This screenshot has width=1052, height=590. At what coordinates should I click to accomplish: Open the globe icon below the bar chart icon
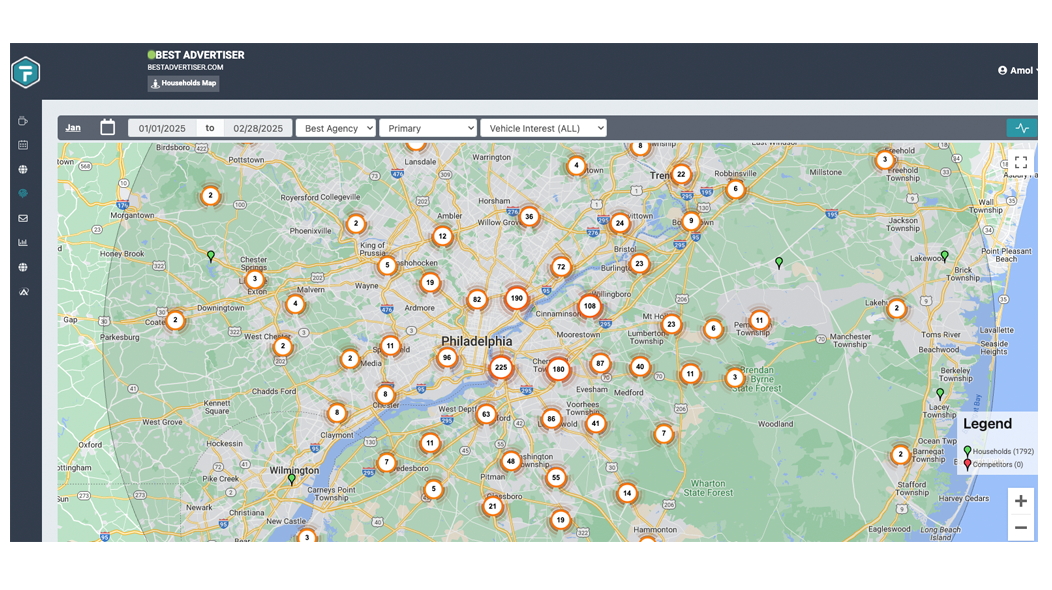[x=23, y=267]
